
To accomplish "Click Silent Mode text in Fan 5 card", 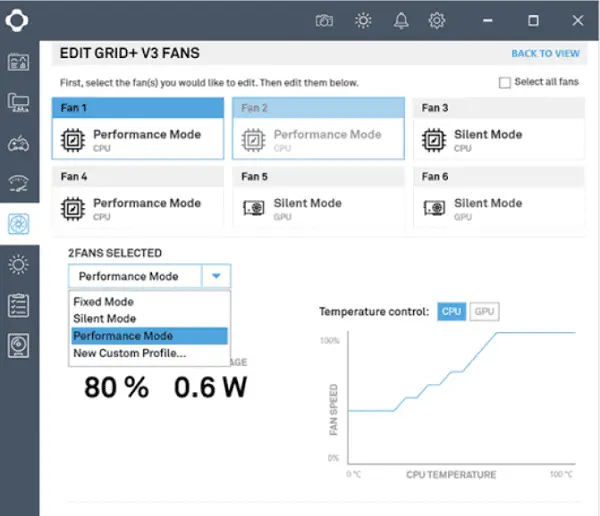I will tap(308, 203).
